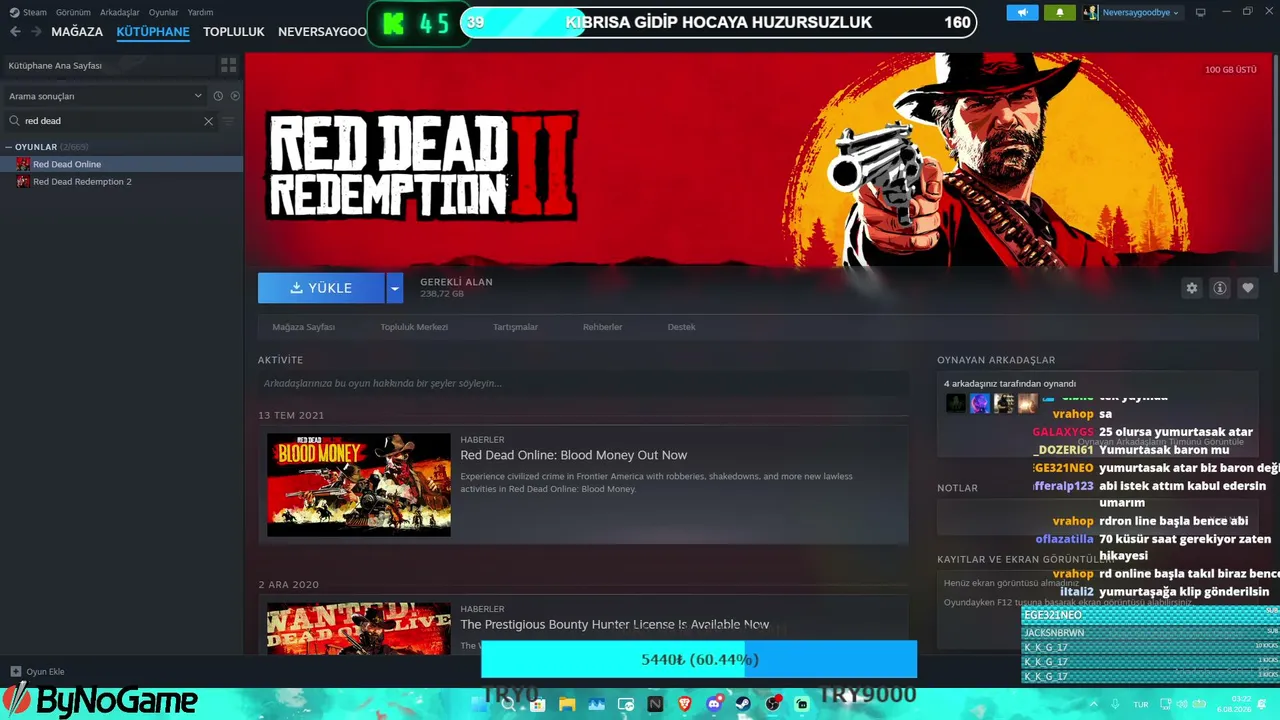Switch library to grid view icon
The height and width of the screenshot is (720, 1280).
point(229,65)
